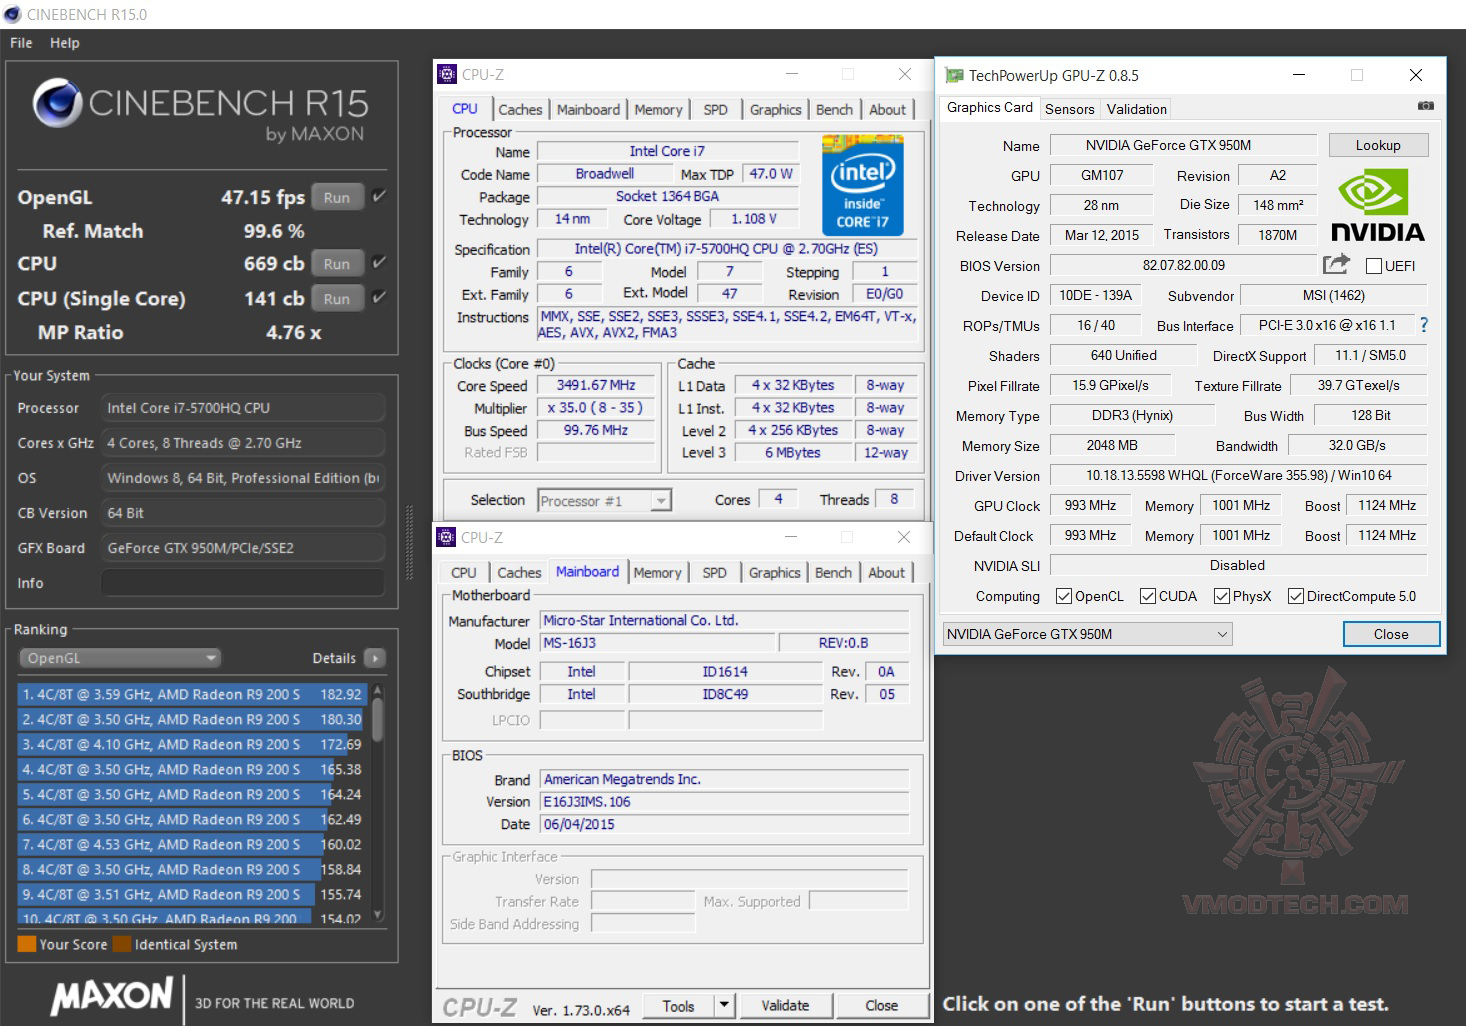The image size is (1466, 1026).
Task: Click the panel splitter grip beside Your System
Action: 409,544
